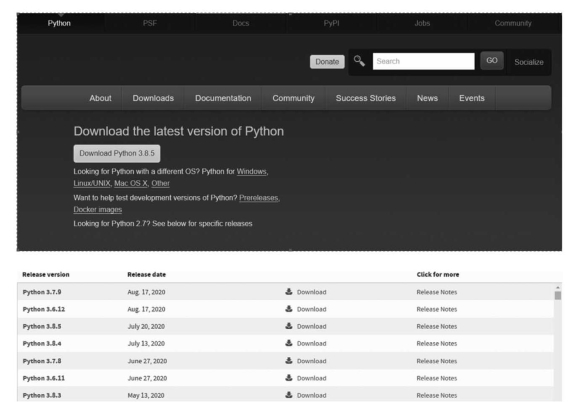Open the Success Stories menu
This screenshot has height=402, width=579.
(x=366, y=98)
